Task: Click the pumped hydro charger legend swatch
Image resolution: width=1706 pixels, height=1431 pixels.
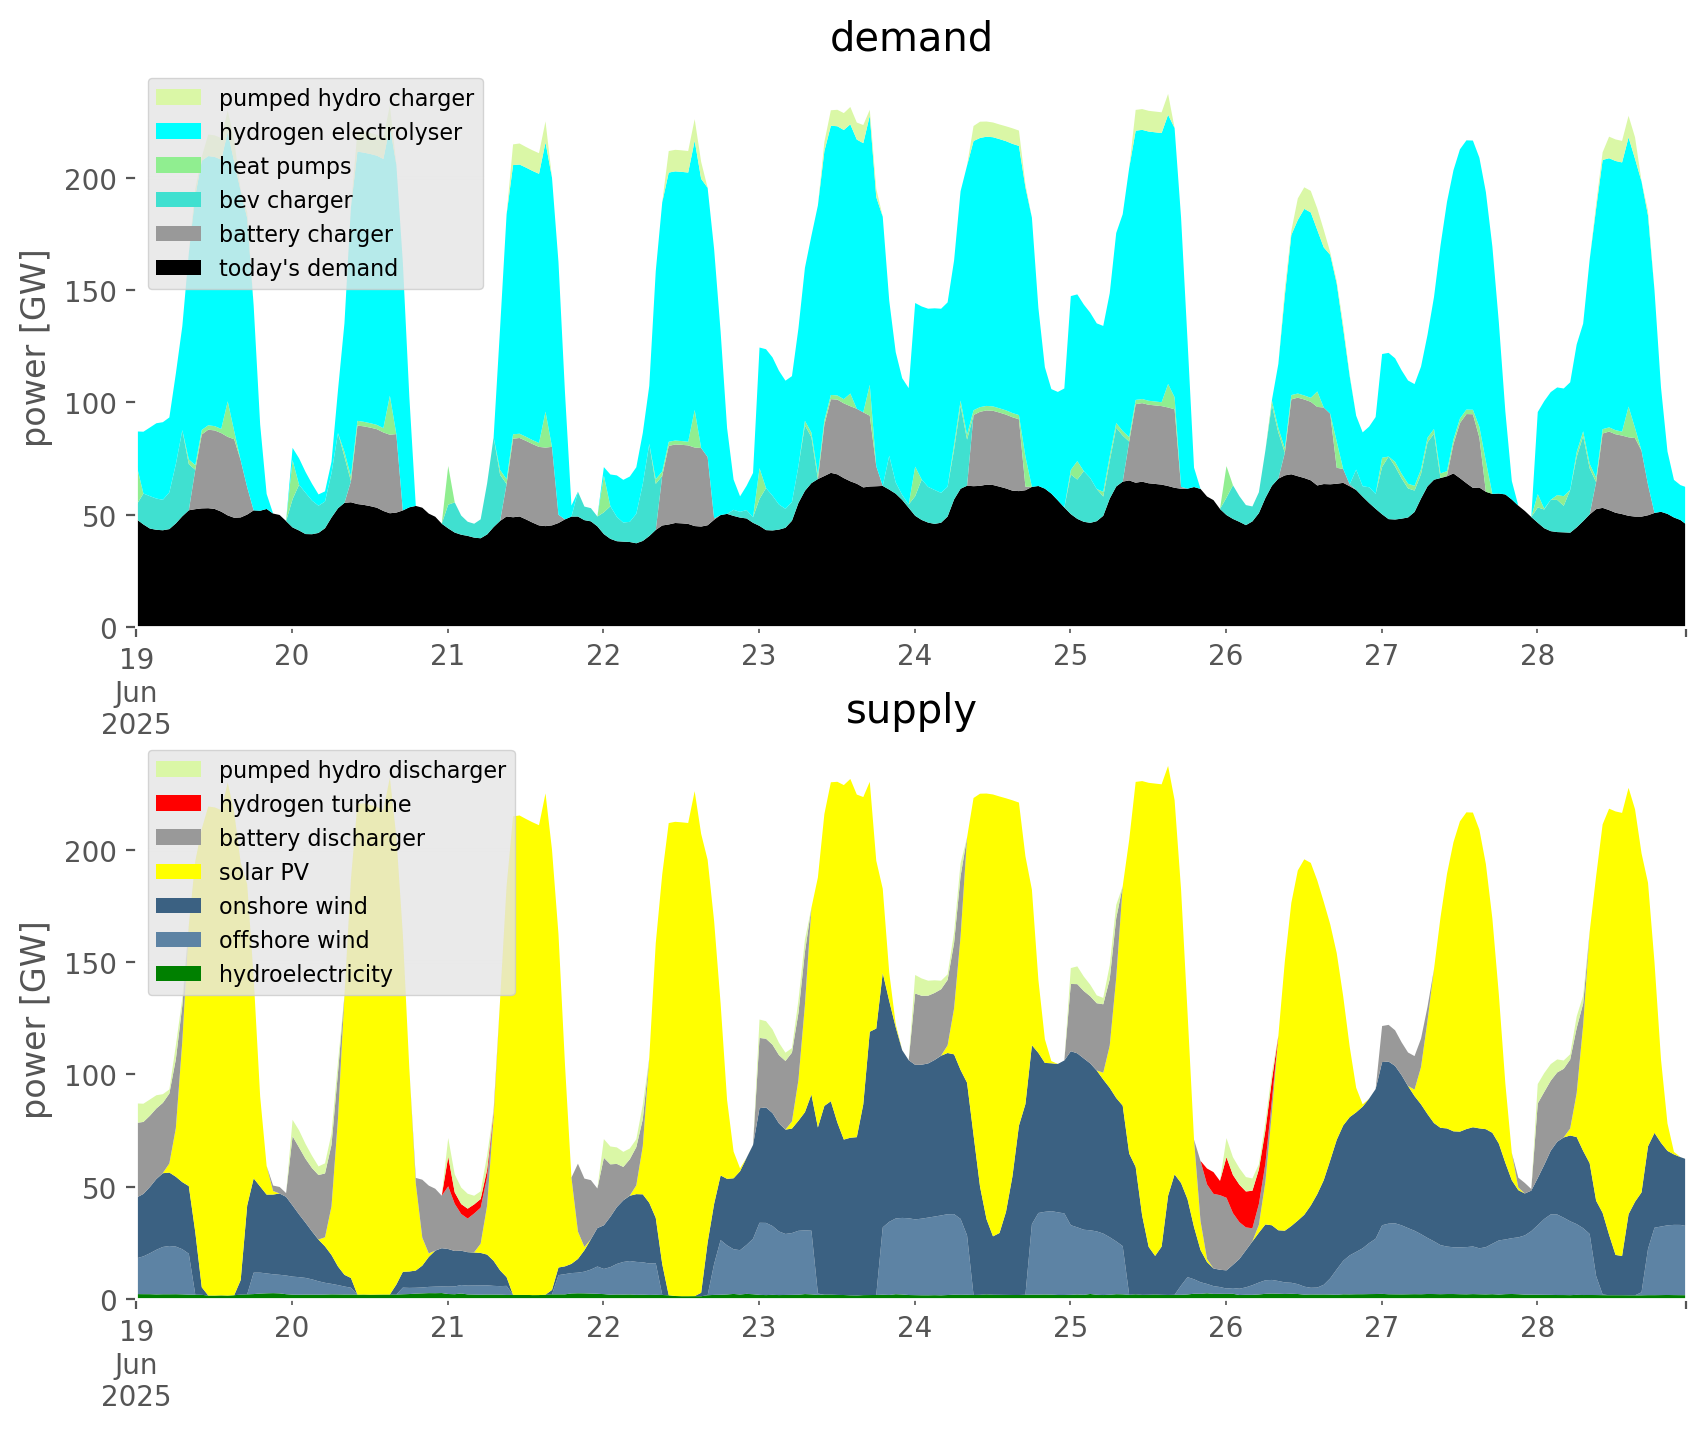Action: tap(180, 98)
